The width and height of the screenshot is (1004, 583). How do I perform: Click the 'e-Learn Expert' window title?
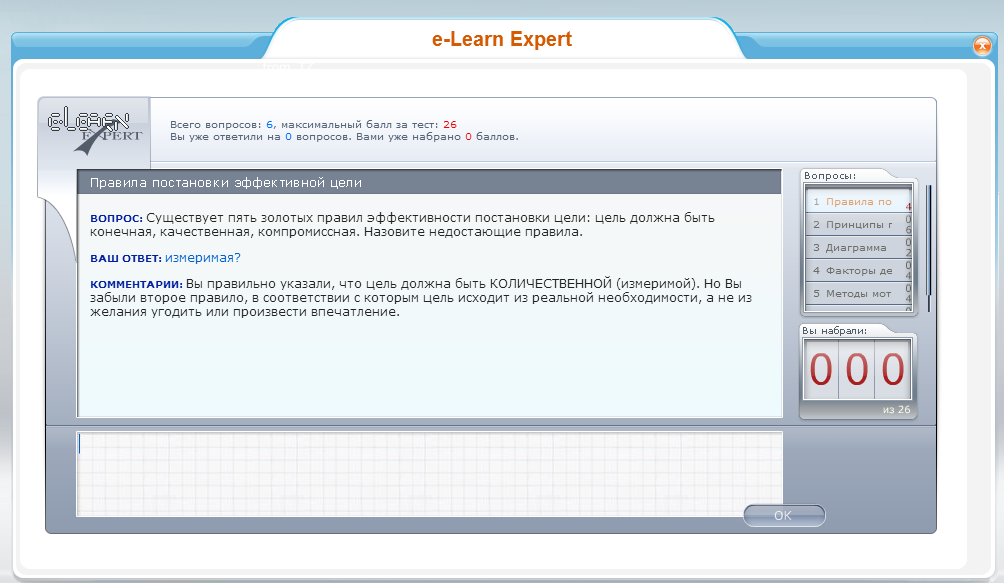pos(502,39)
